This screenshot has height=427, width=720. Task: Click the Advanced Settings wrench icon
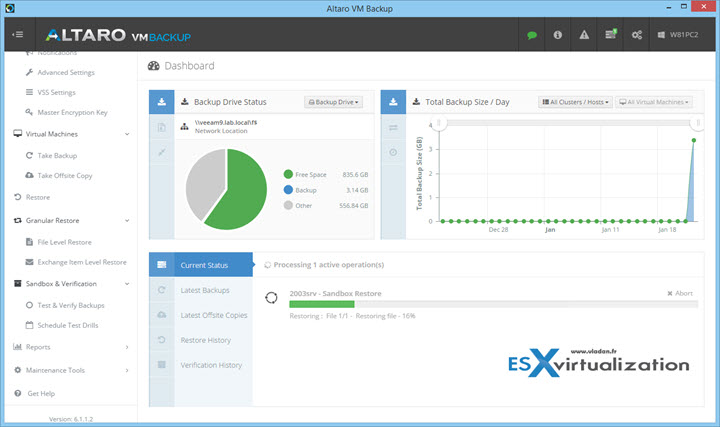[x=29, y=72]
